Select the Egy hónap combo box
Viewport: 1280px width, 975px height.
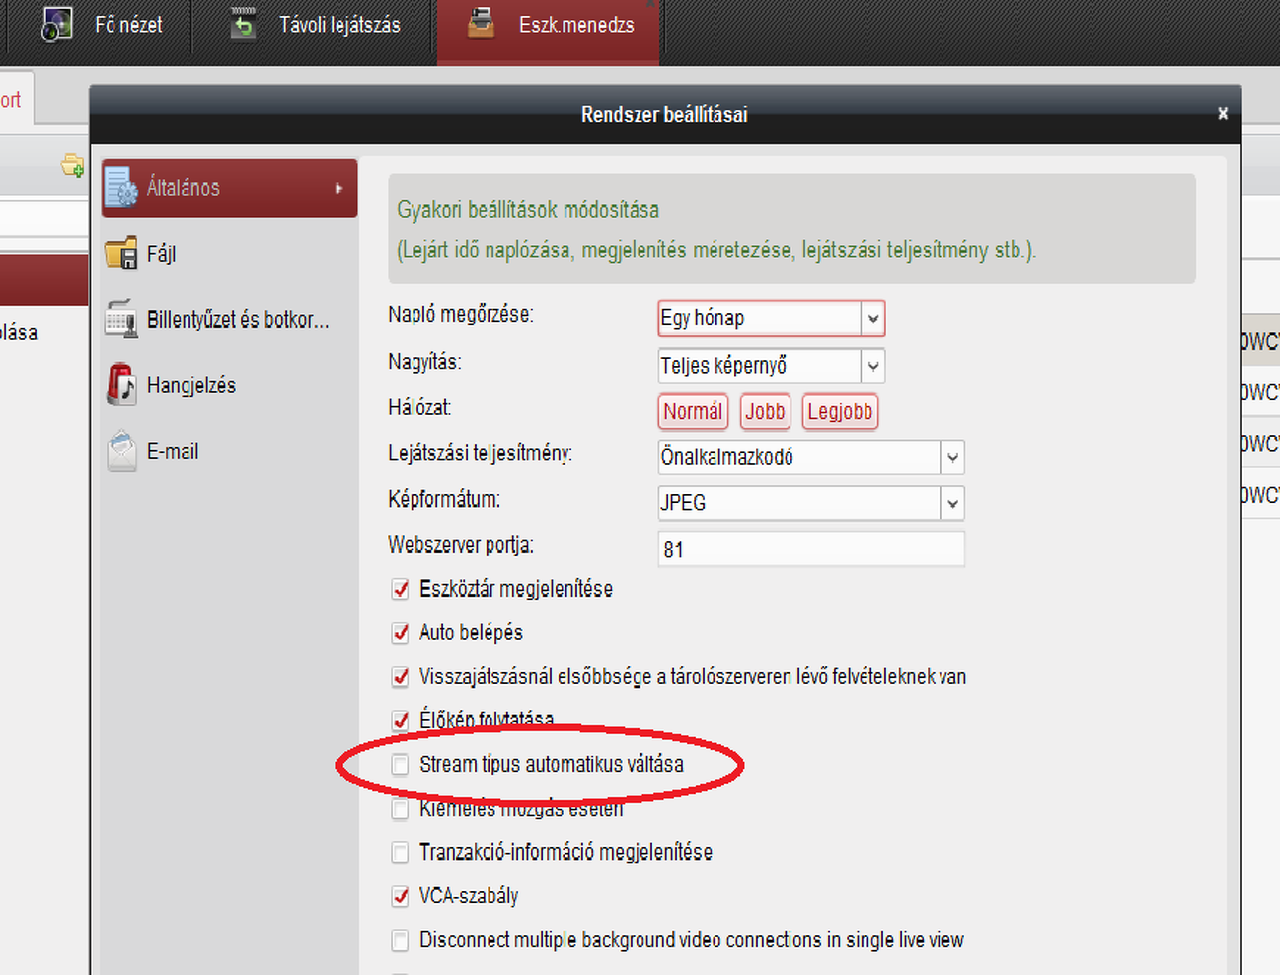771,319
